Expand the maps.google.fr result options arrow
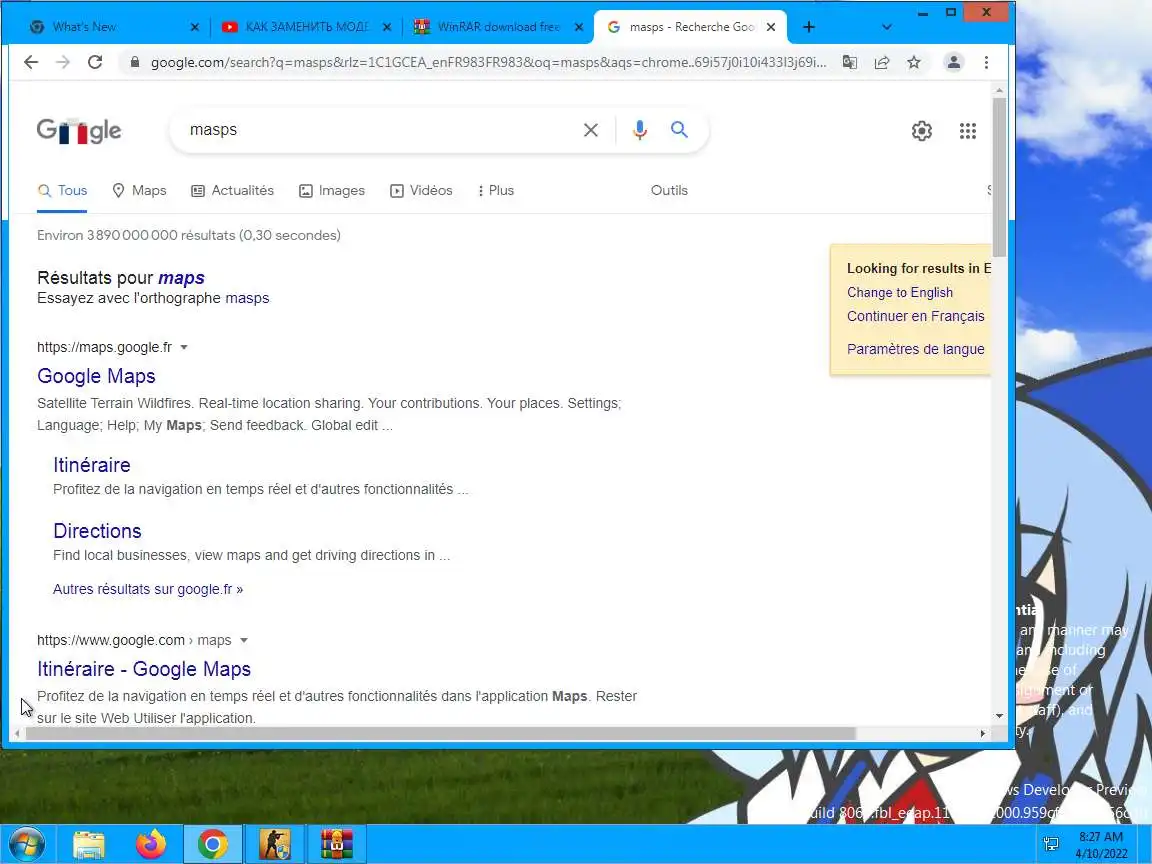This screenshot has width=1152, height=864. coord(184,348)
